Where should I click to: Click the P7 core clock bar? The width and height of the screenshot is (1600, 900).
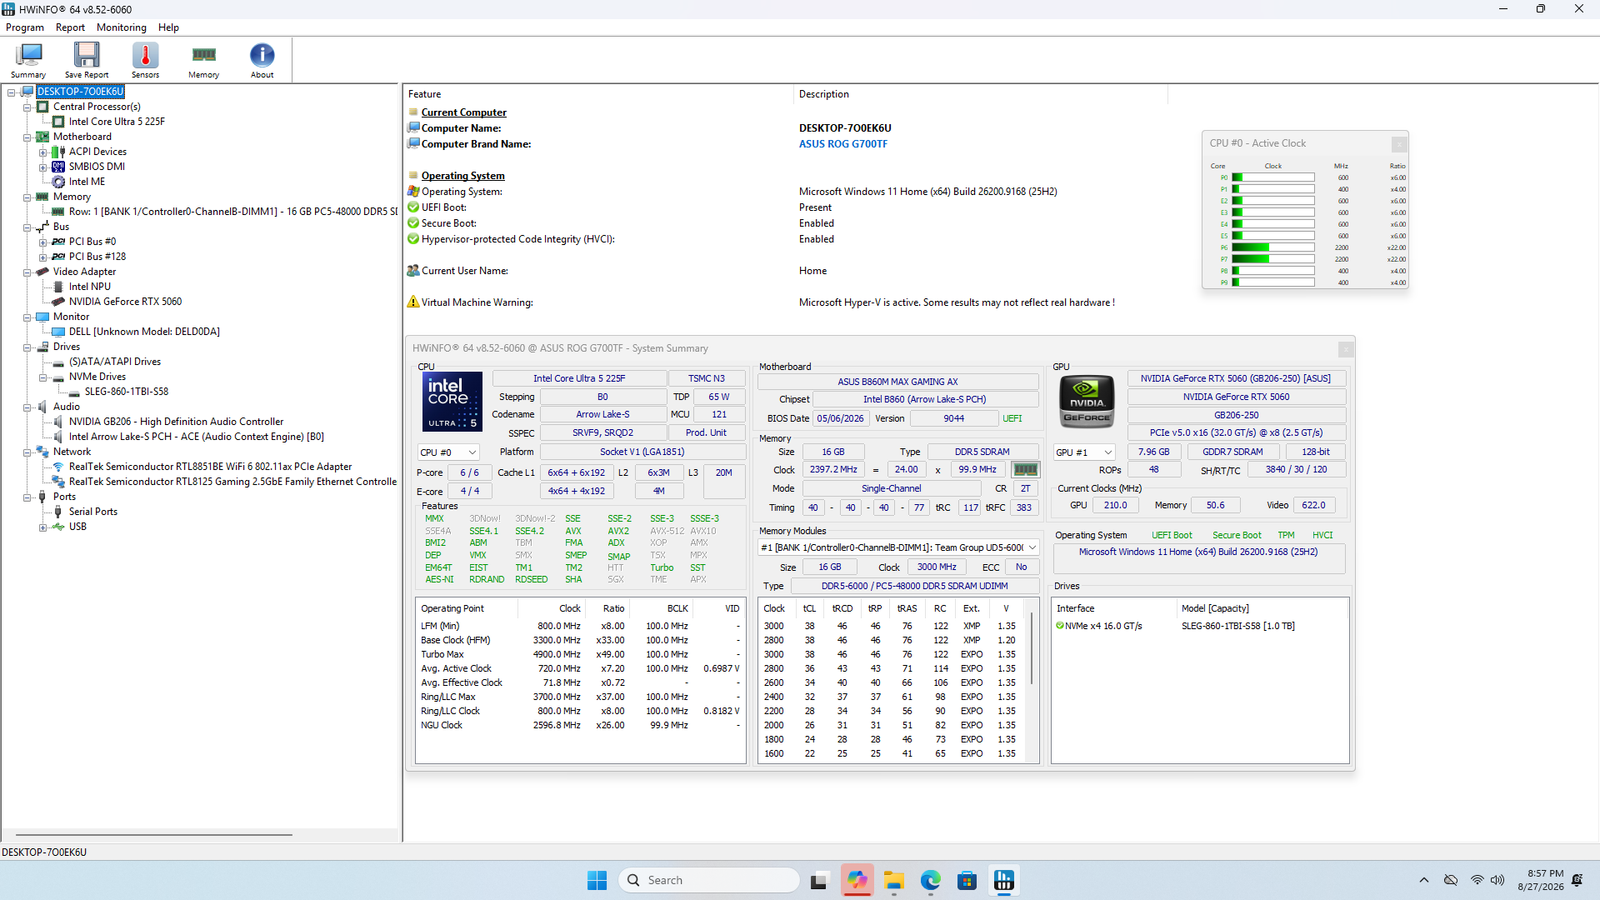coord(1273,260)
